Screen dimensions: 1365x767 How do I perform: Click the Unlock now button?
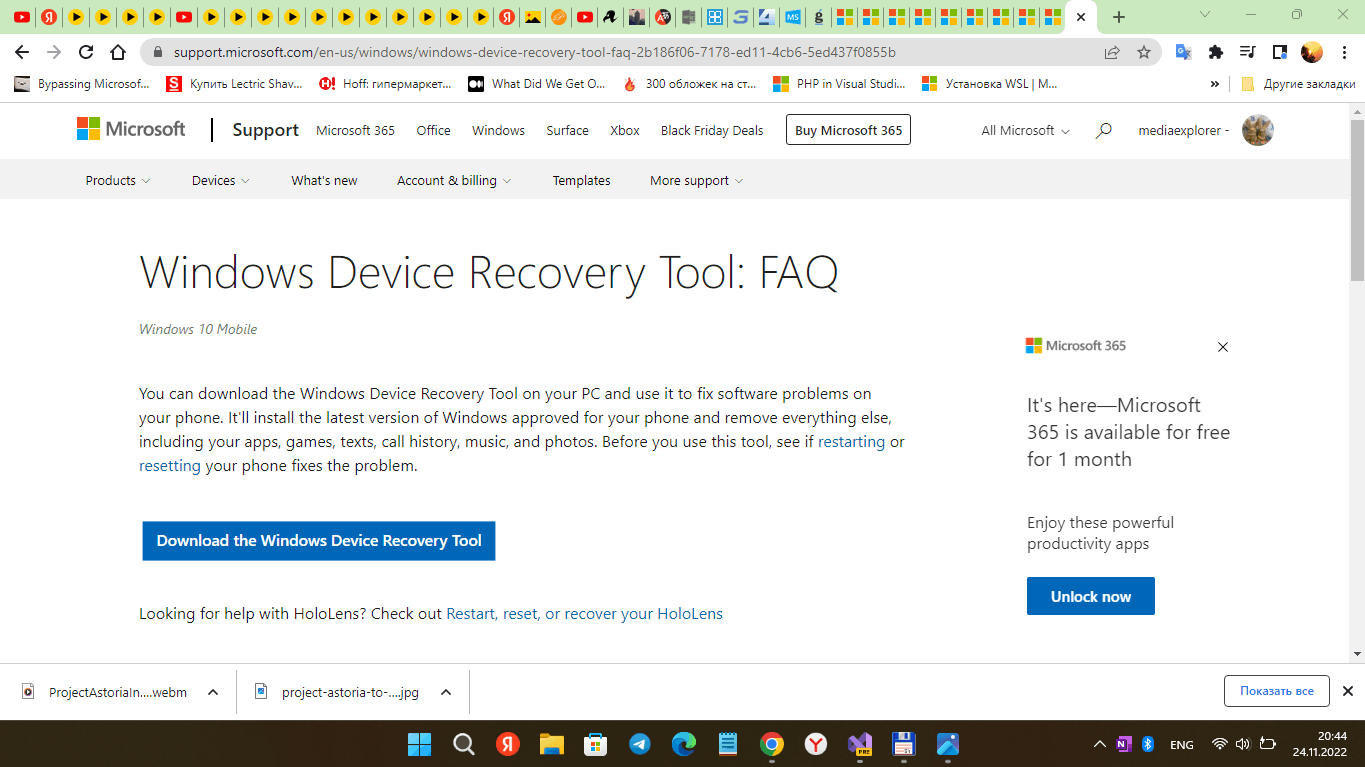(x=1091, y=596)
